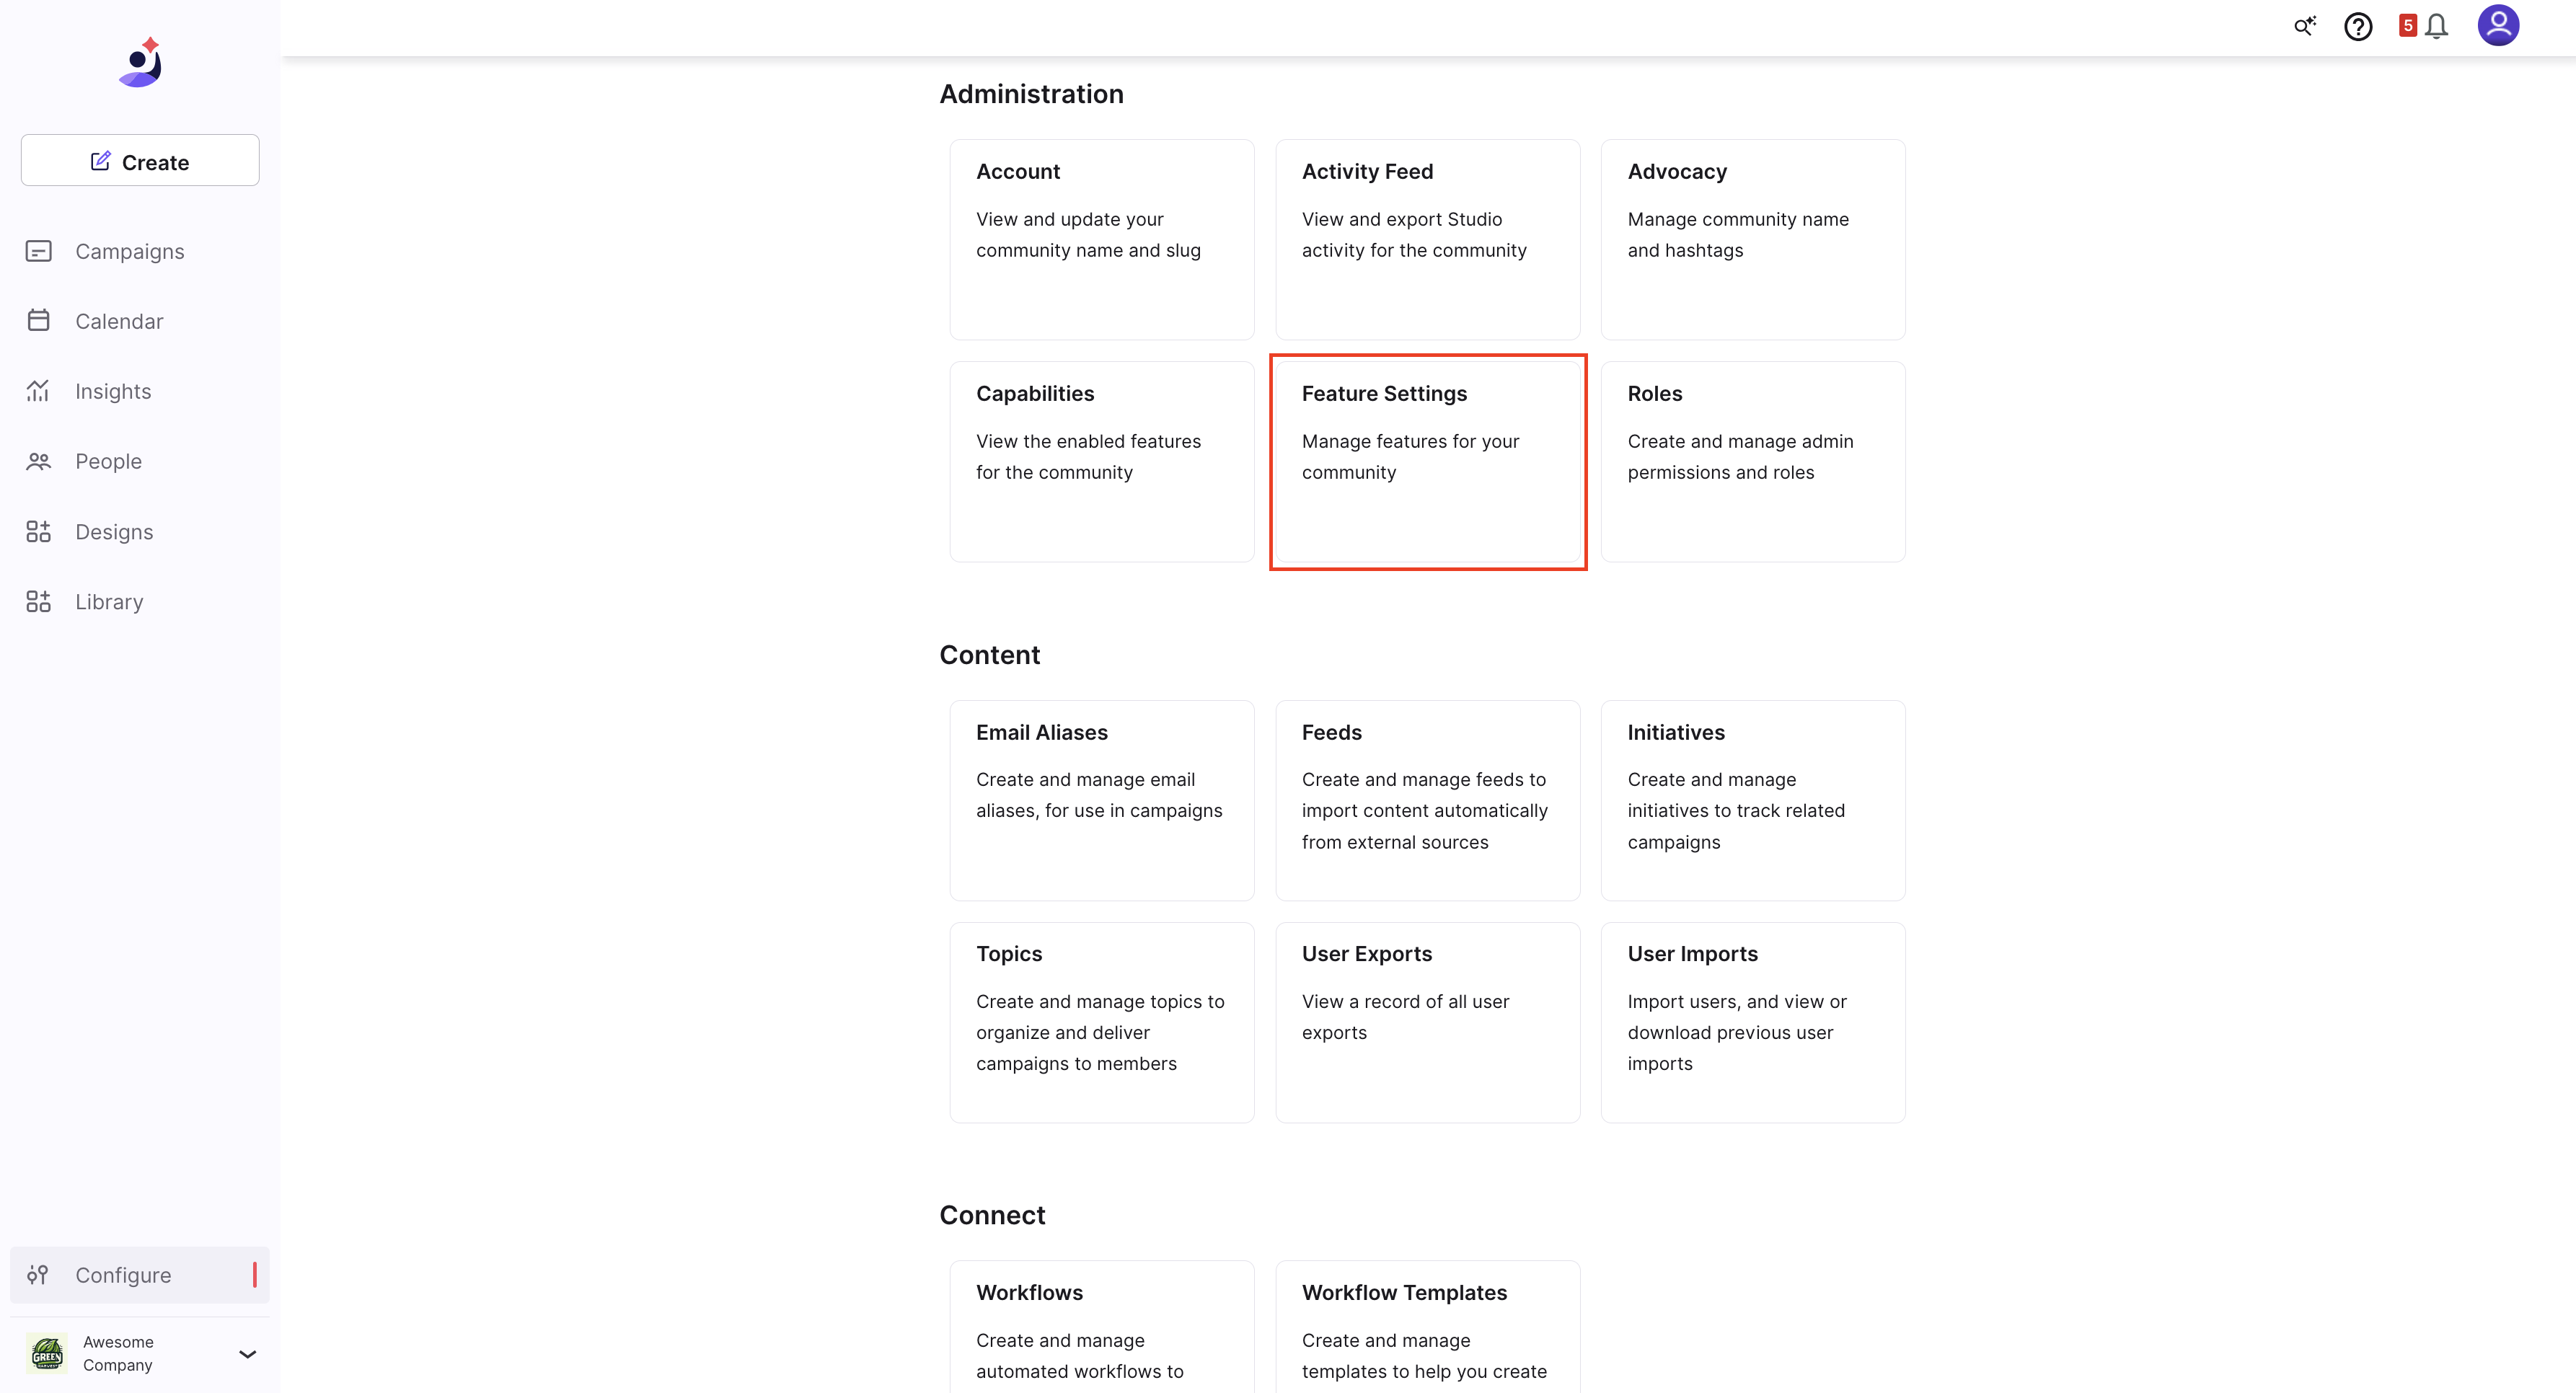
Task: Open the Workflow Templates card
Action: [1427, 1326]
